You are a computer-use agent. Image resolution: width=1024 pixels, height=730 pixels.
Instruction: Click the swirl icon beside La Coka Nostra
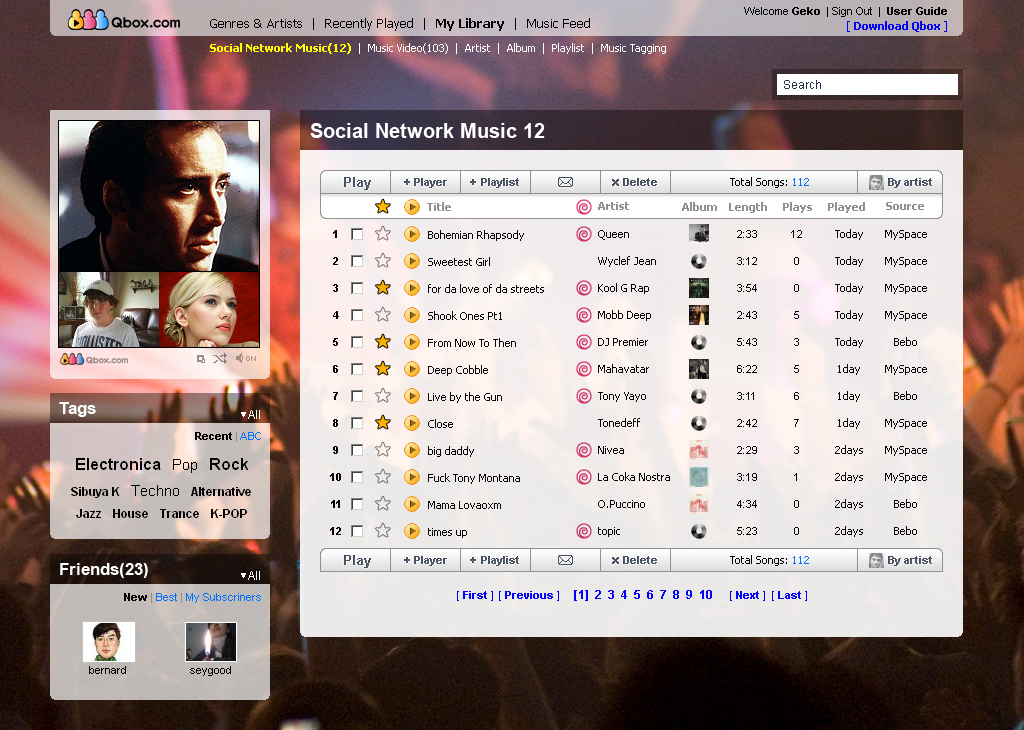tap(584, 477)
